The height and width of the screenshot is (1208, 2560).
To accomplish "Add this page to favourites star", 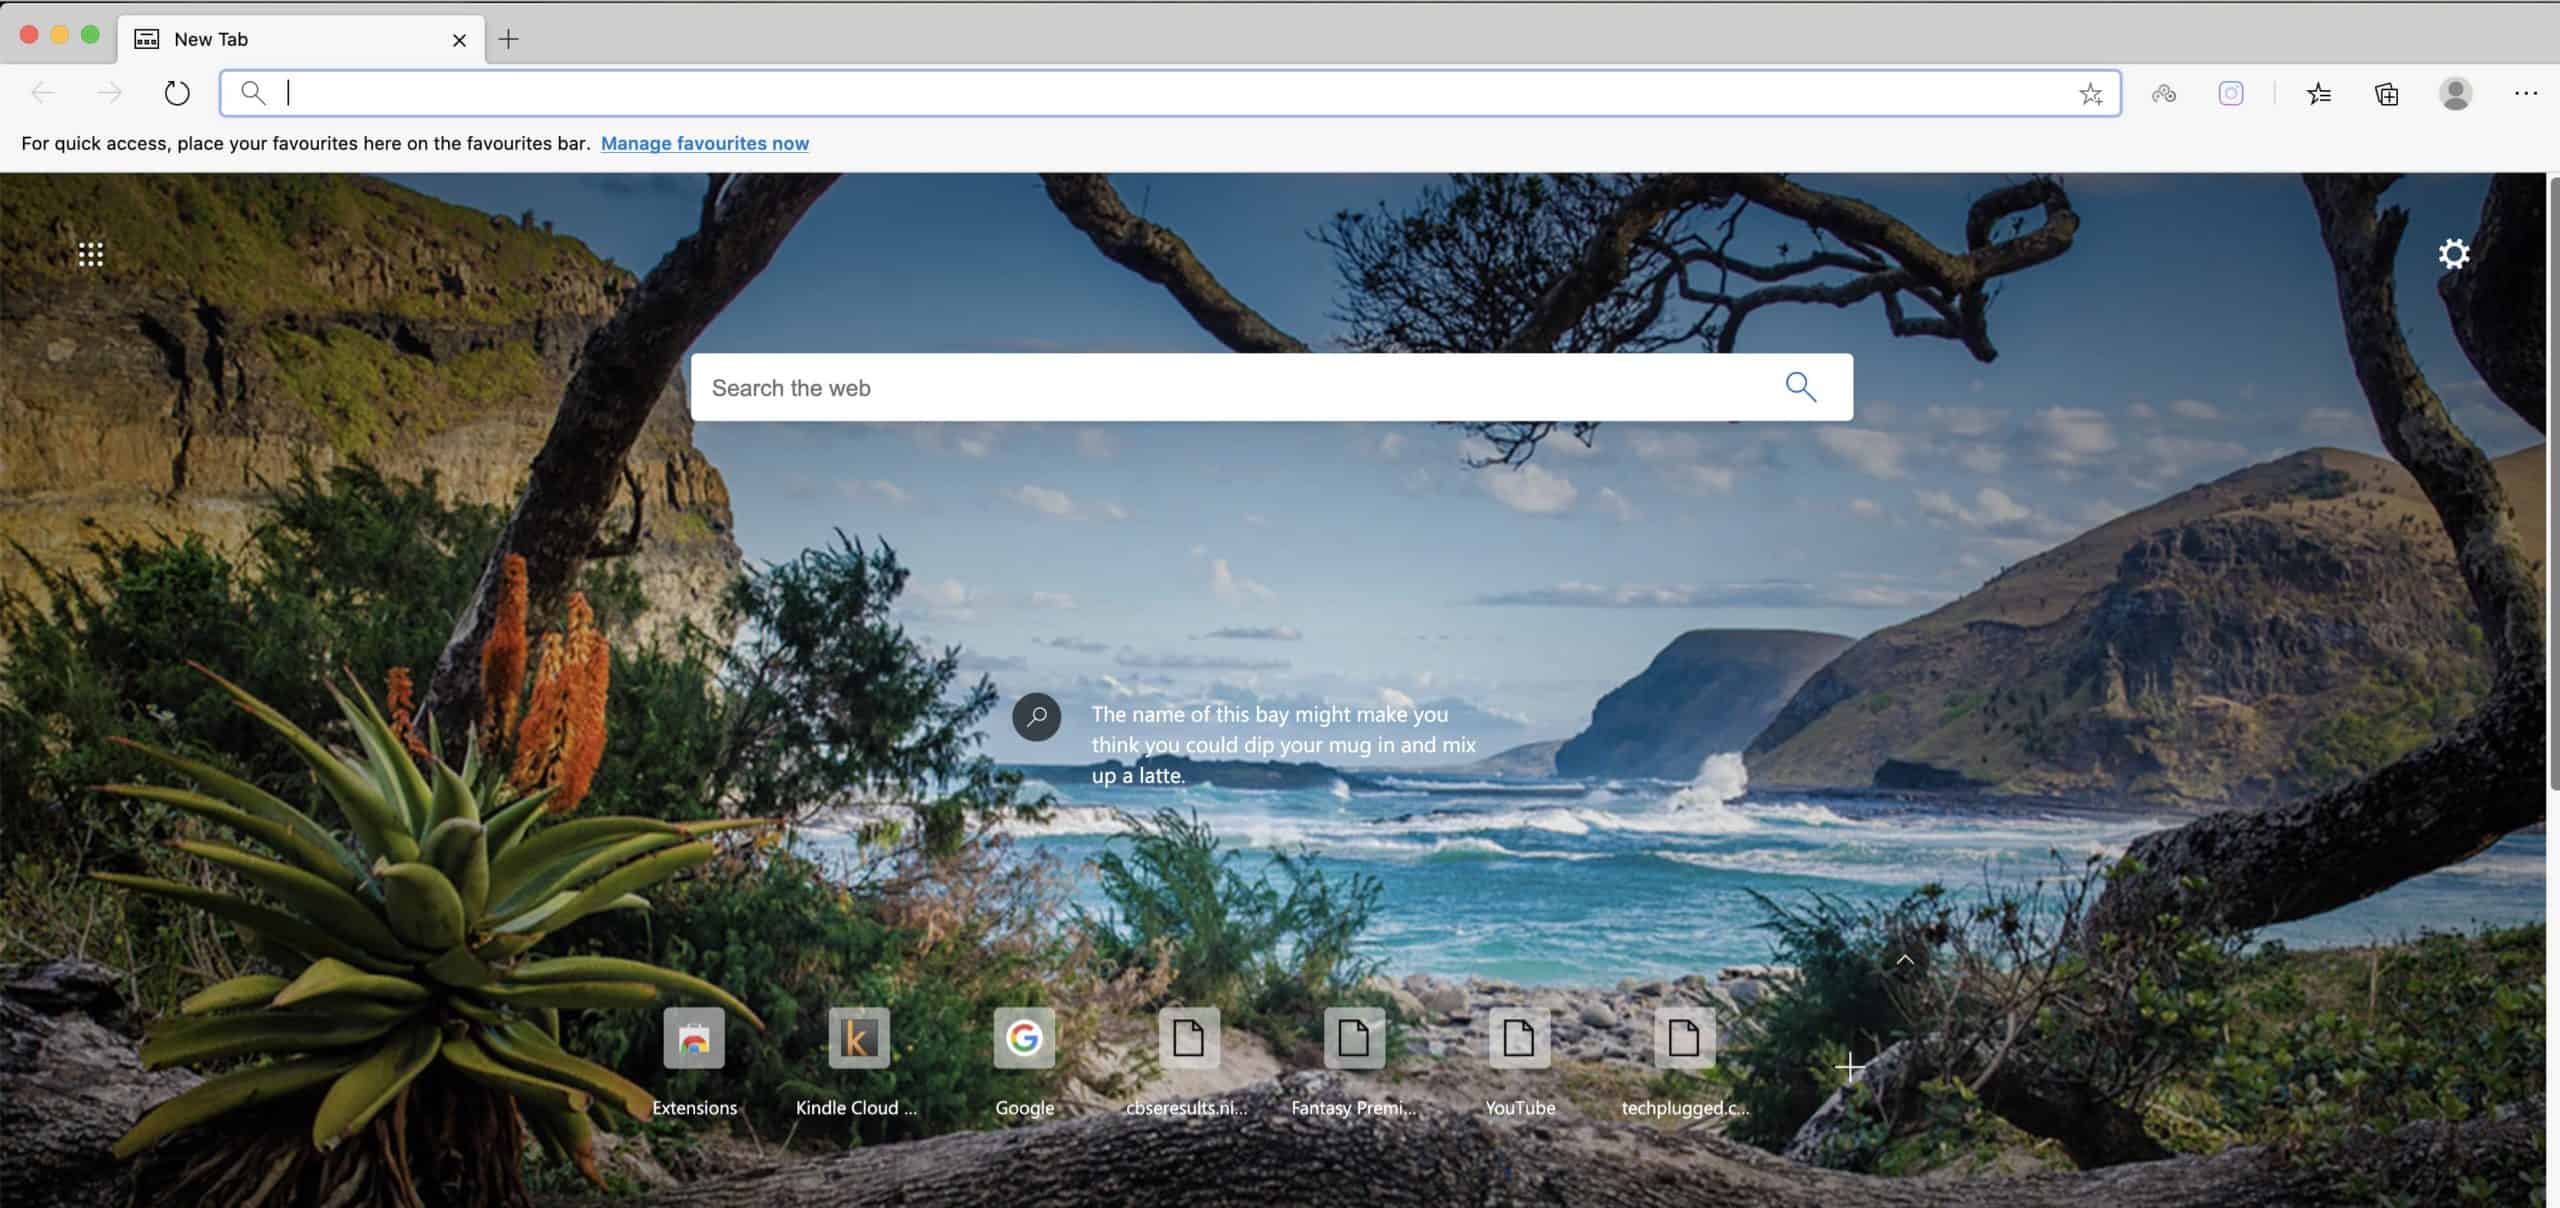I will coord(2090,94).
